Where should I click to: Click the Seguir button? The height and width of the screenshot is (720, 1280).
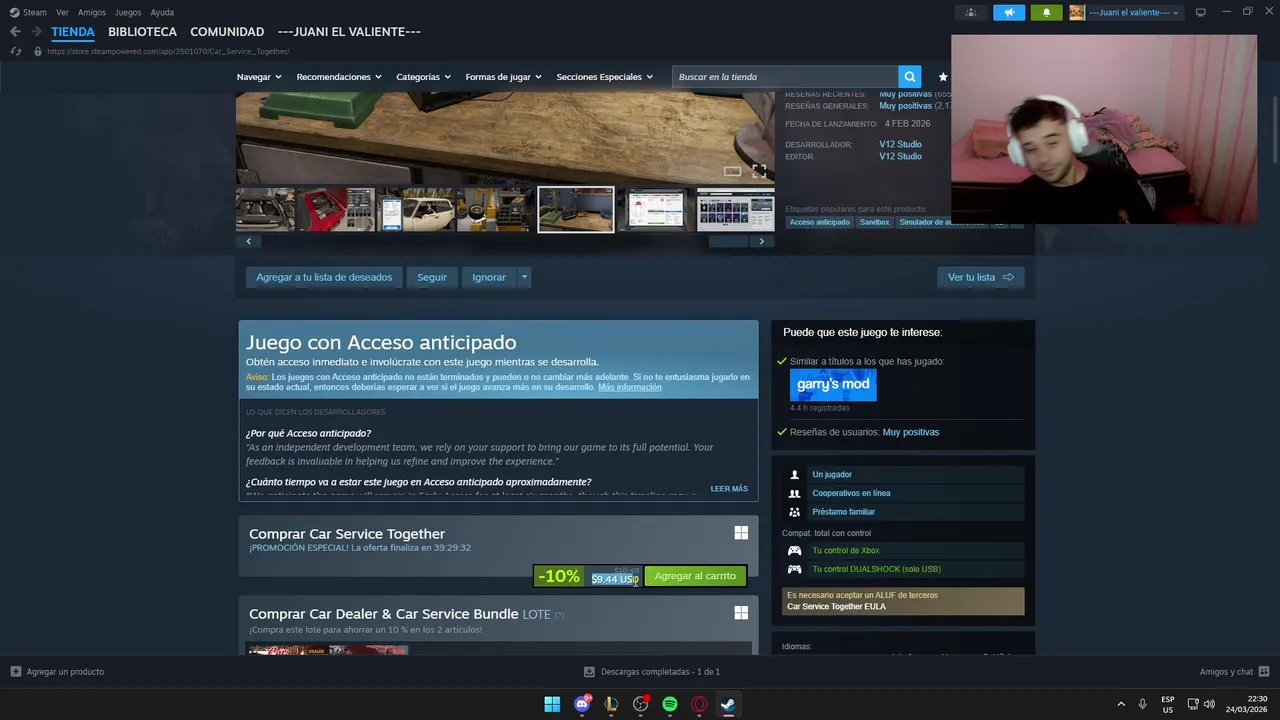432,277
